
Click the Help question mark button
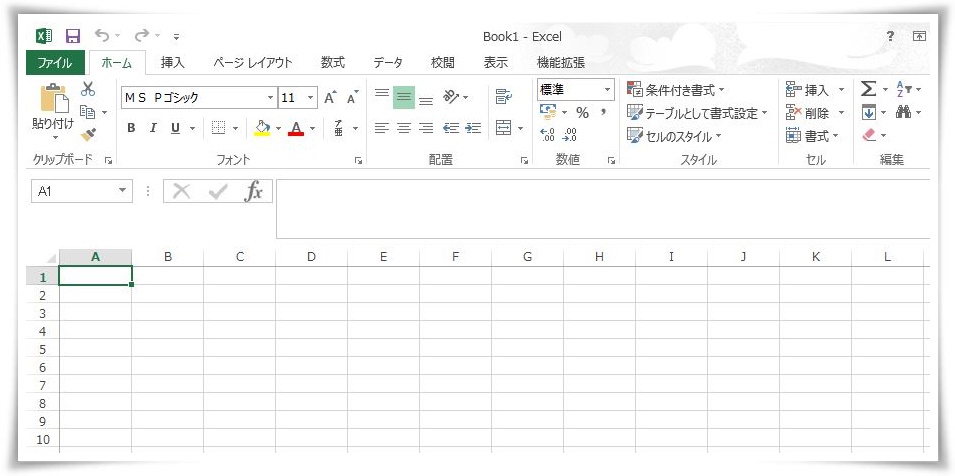tap(890, 36)
